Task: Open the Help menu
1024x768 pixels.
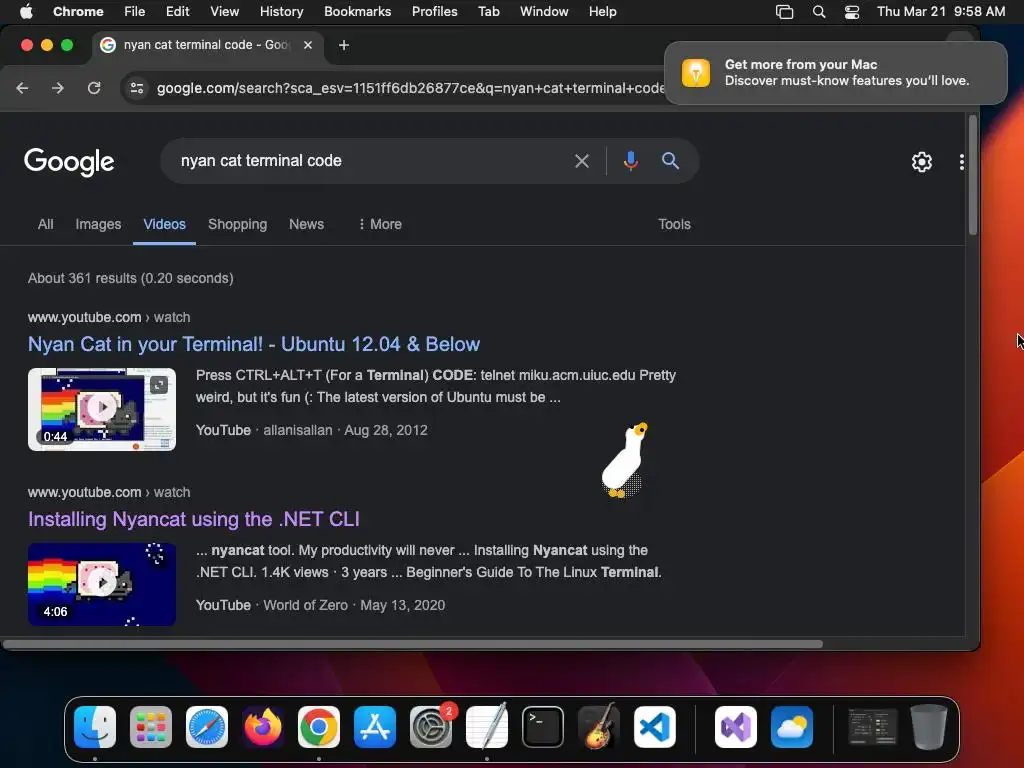Action: pyautogui.click(x=602, y=11)
